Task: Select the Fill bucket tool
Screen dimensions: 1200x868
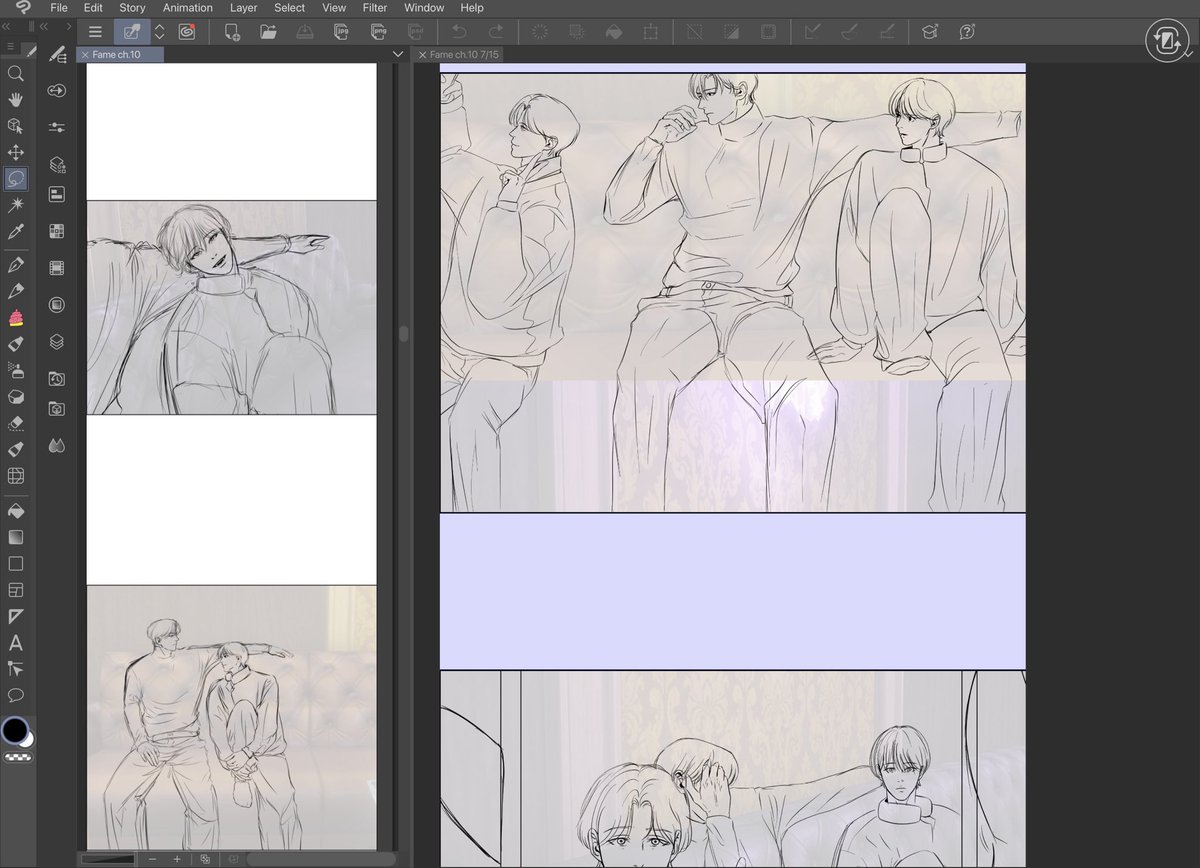Action: (15, 510)
